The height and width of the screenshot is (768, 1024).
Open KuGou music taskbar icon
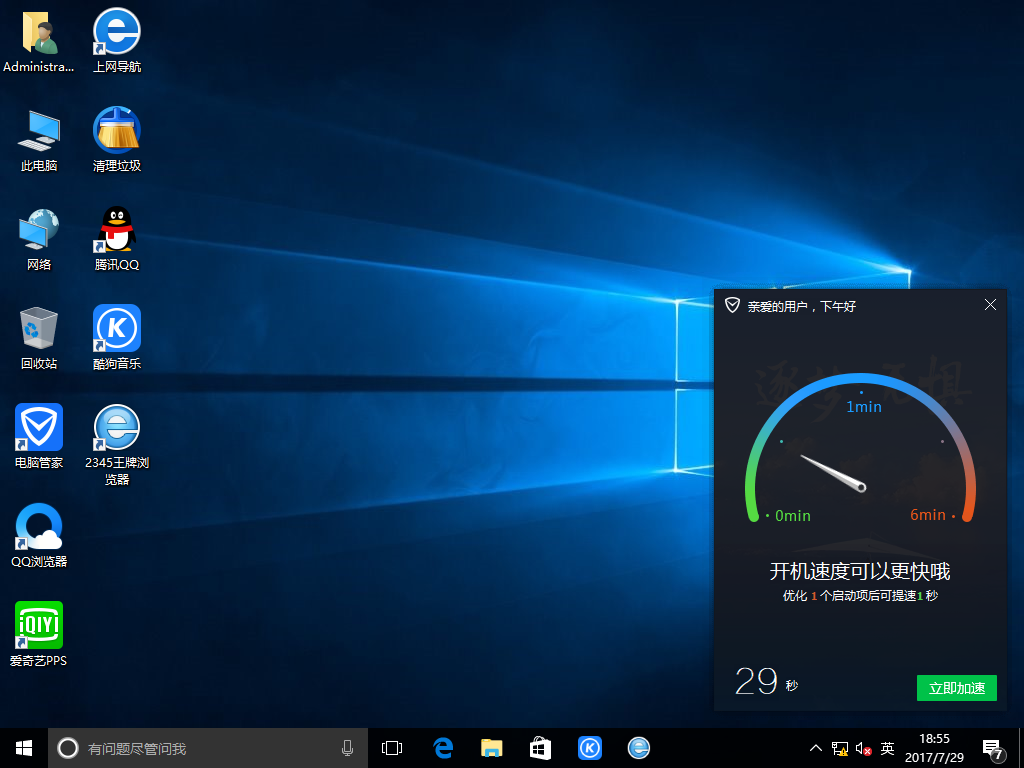coord(590,748)
